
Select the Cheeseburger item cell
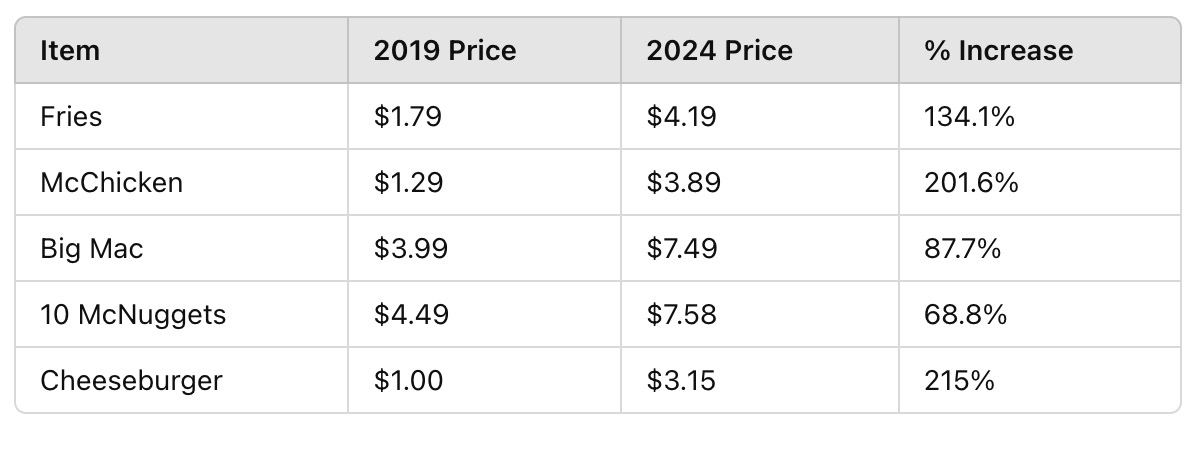coord(131,381)
